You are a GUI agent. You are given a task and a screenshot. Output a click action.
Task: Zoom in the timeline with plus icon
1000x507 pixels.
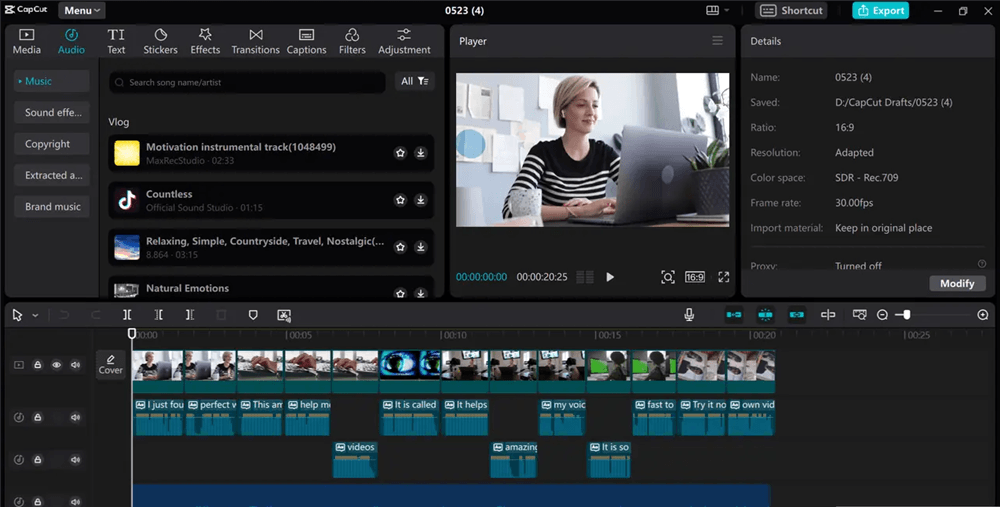[983, 314]
